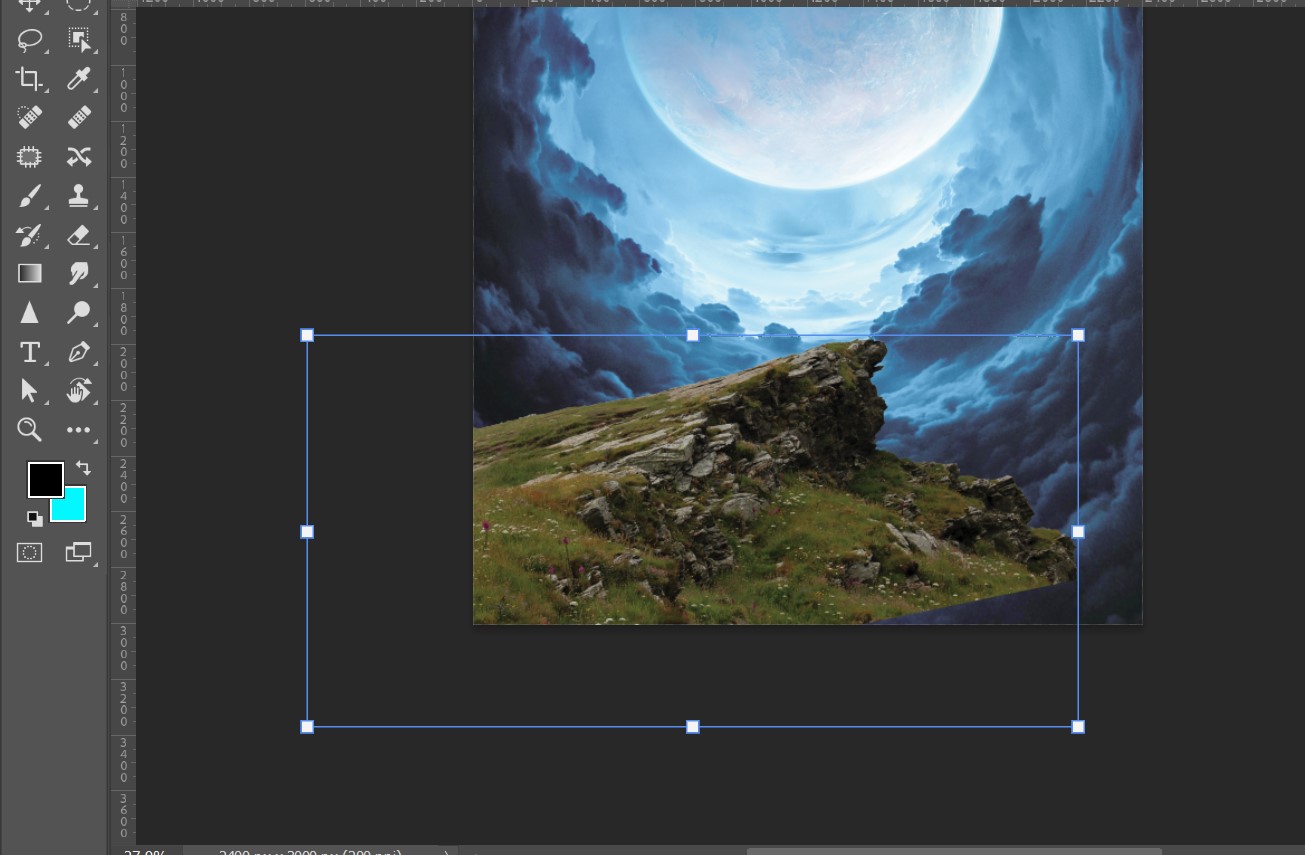Activate the Pen tool

pos(79,352)
